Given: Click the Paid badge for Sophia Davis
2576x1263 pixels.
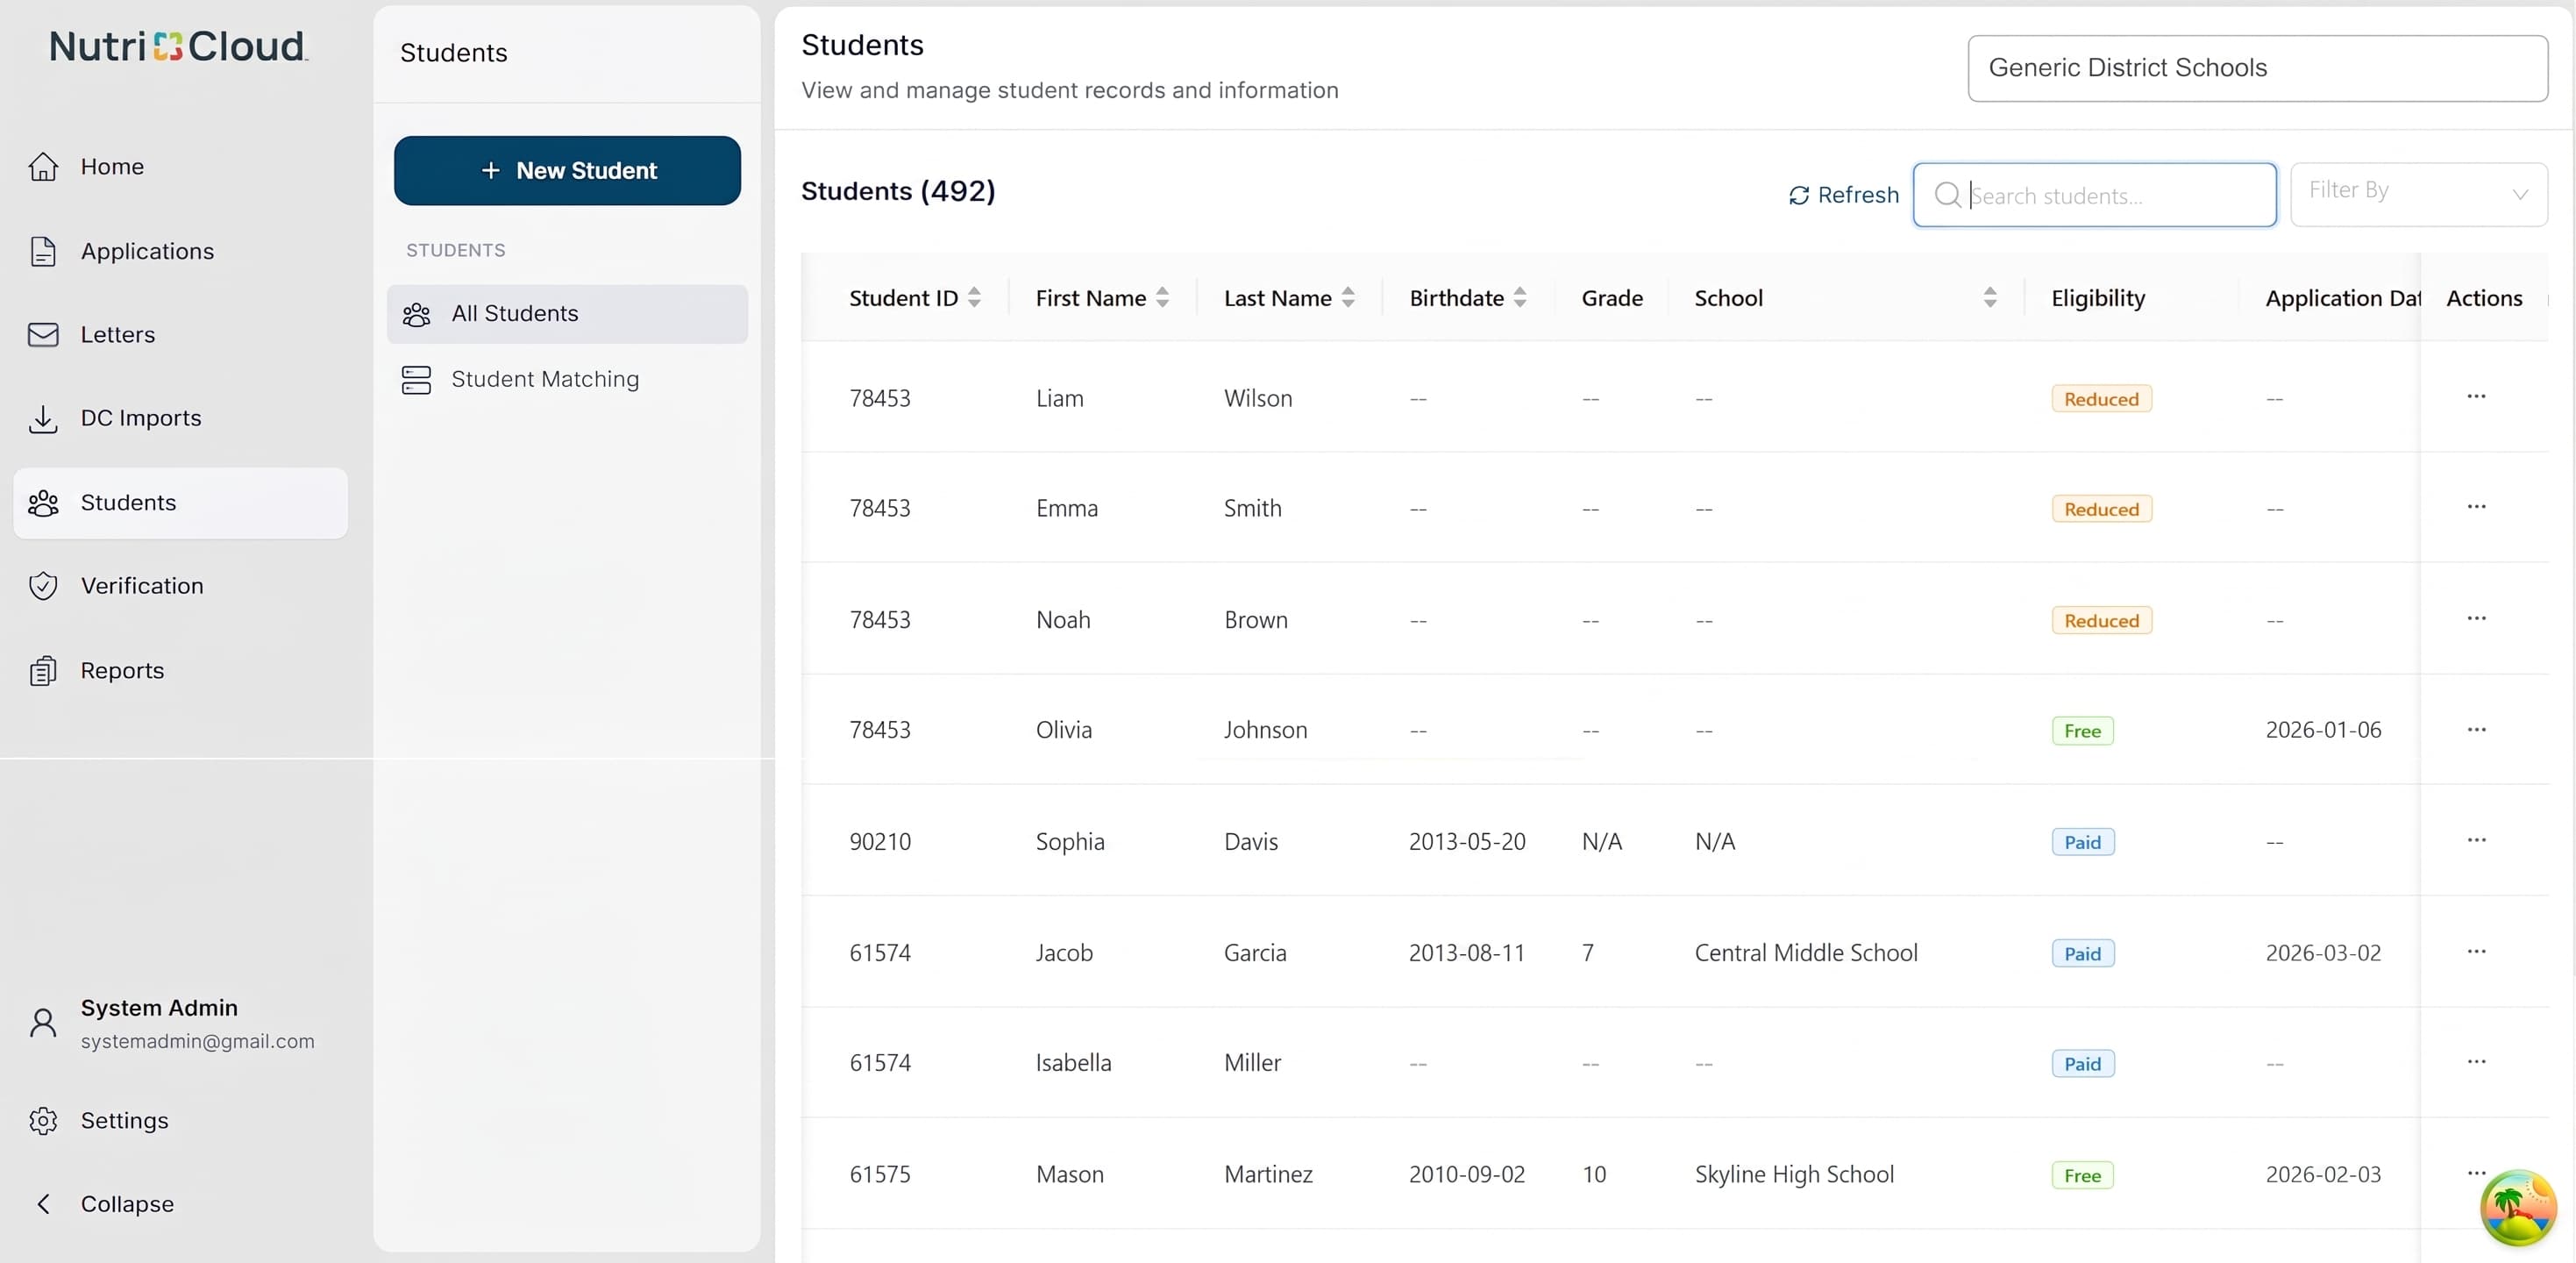Looking at the screenshot, I should [2082, 842].
